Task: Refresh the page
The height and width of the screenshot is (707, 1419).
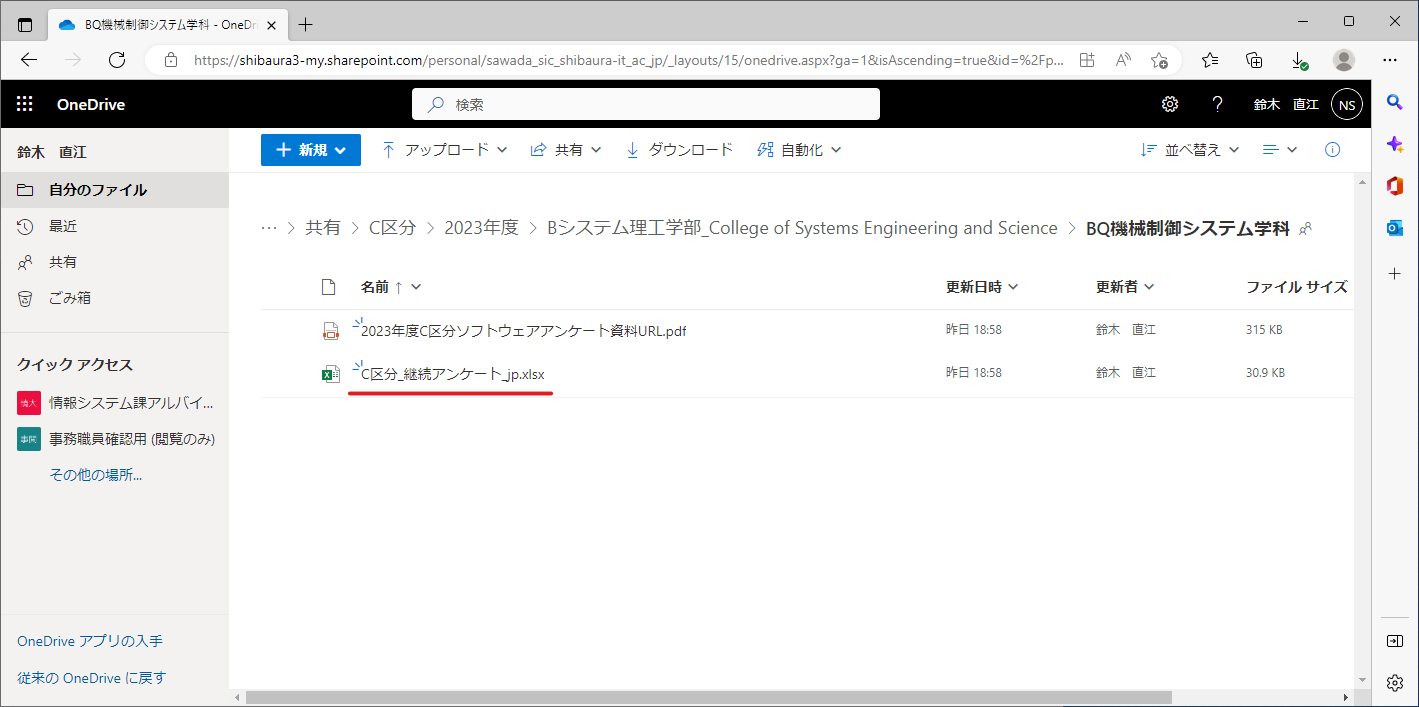Action: coord(117,60)
